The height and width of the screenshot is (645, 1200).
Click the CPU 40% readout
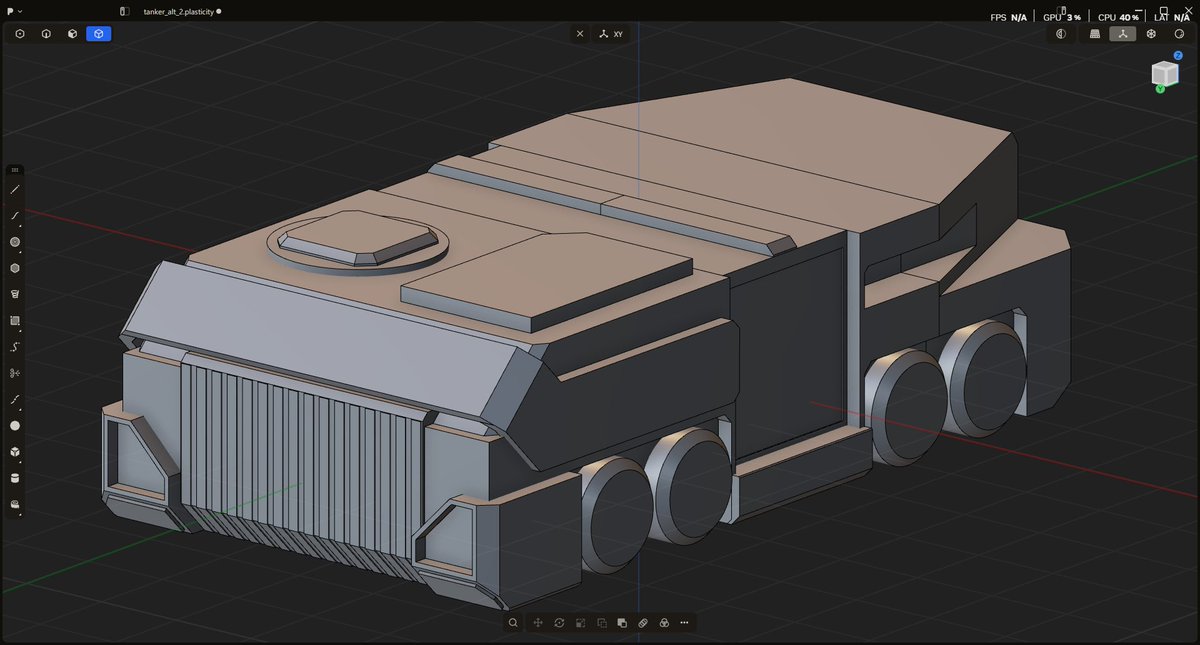[1118, 17]
